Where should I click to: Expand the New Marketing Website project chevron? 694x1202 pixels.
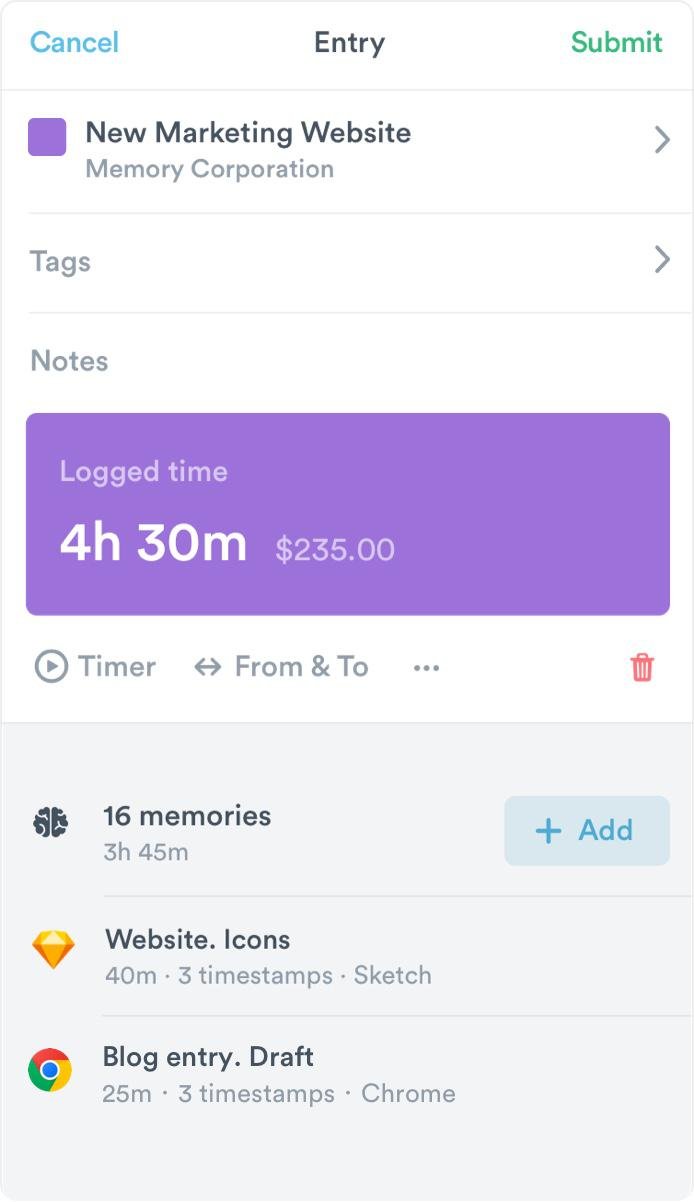click(x=661, y=140)
